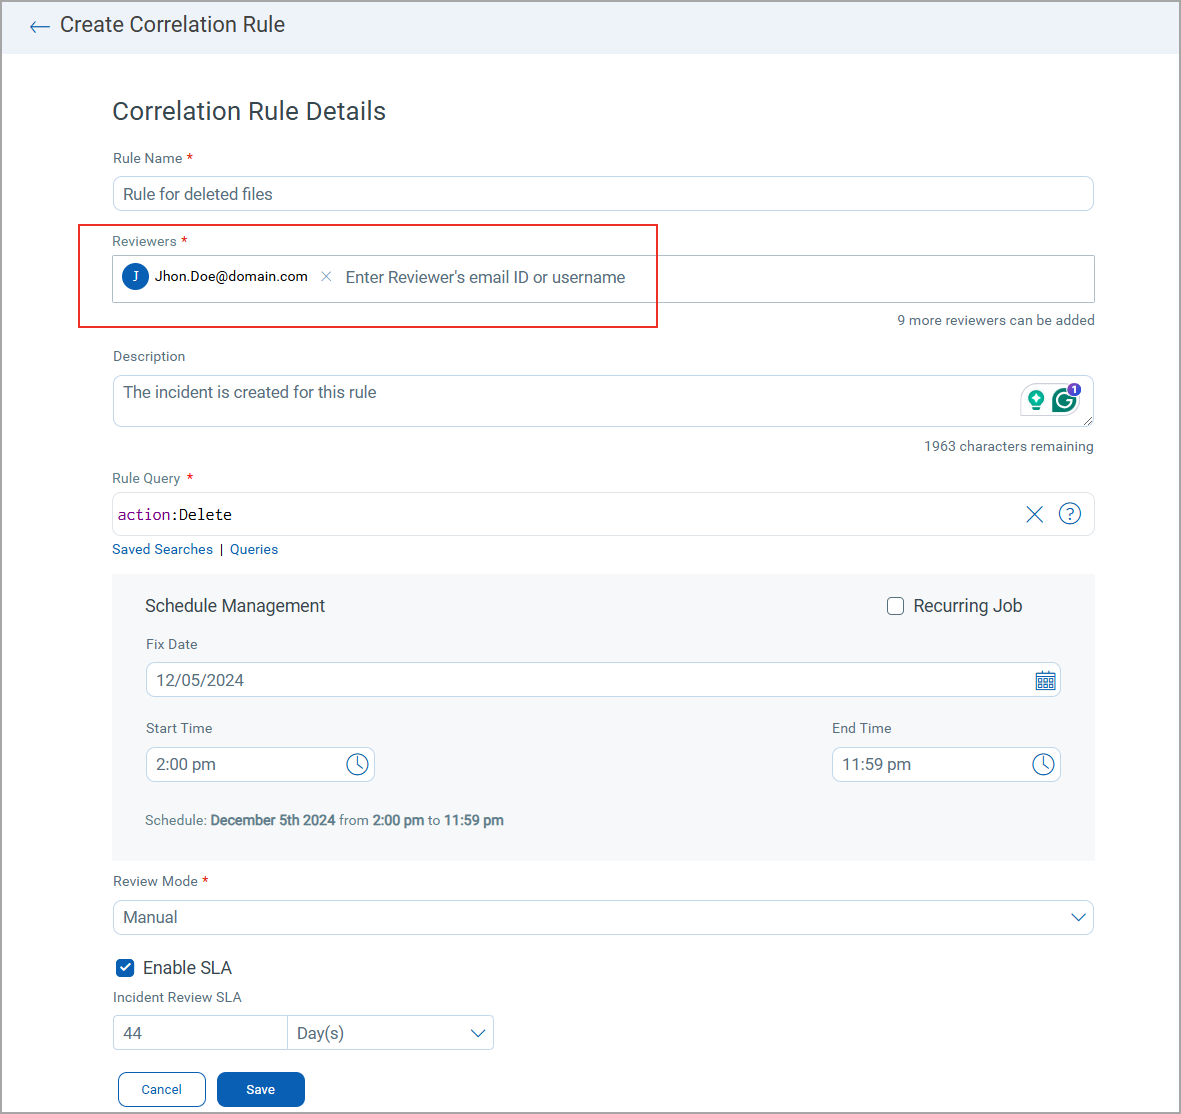Click the '9 more reviewers can be added' text
The image size is (1181, 1114).
pos(996,320)
